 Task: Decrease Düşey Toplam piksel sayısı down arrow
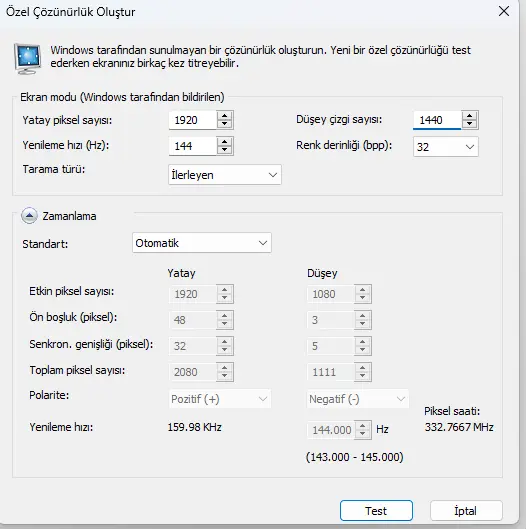[362, 376]
